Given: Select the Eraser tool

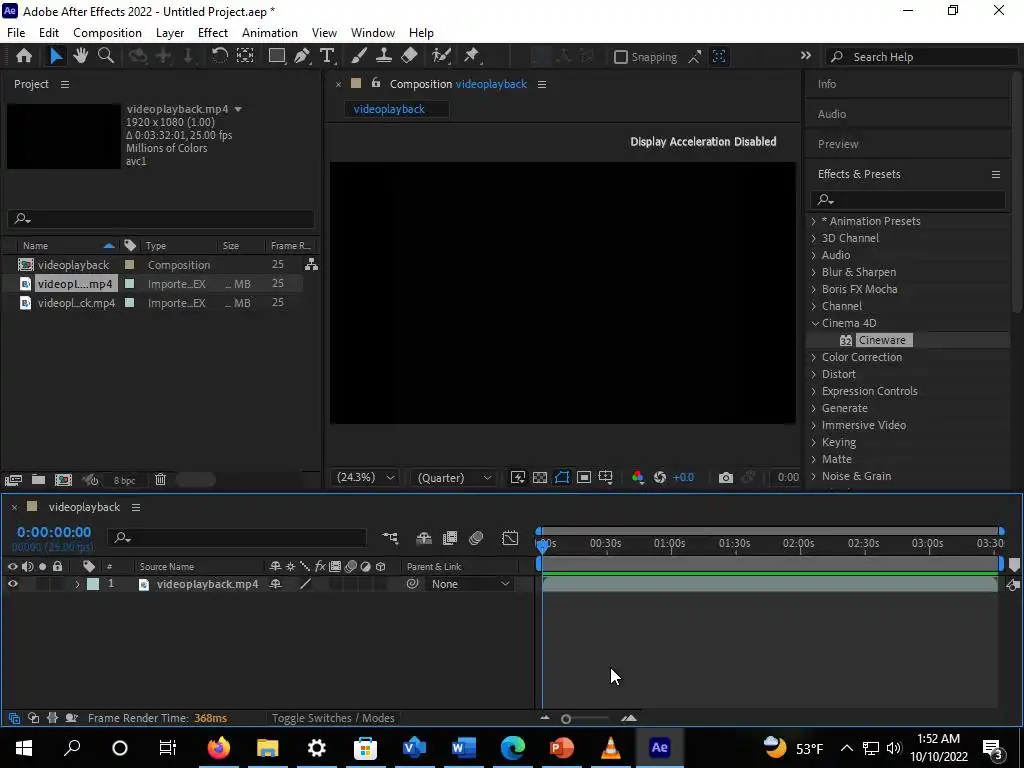Looking at the screenshot, I should point(409,56).
